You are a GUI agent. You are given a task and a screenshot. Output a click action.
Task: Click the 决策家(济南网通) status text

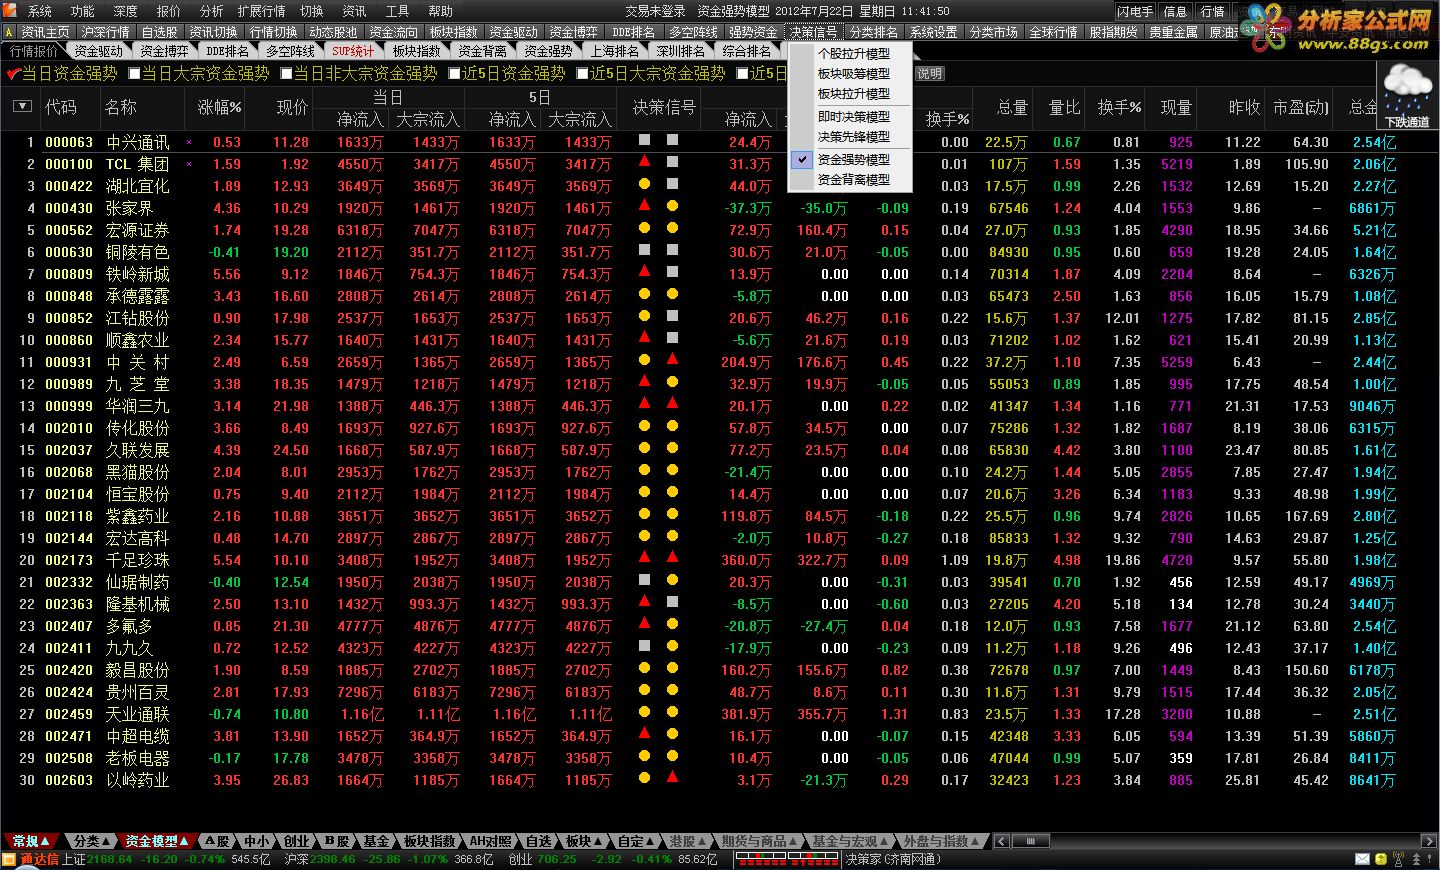tap(894, 859)
